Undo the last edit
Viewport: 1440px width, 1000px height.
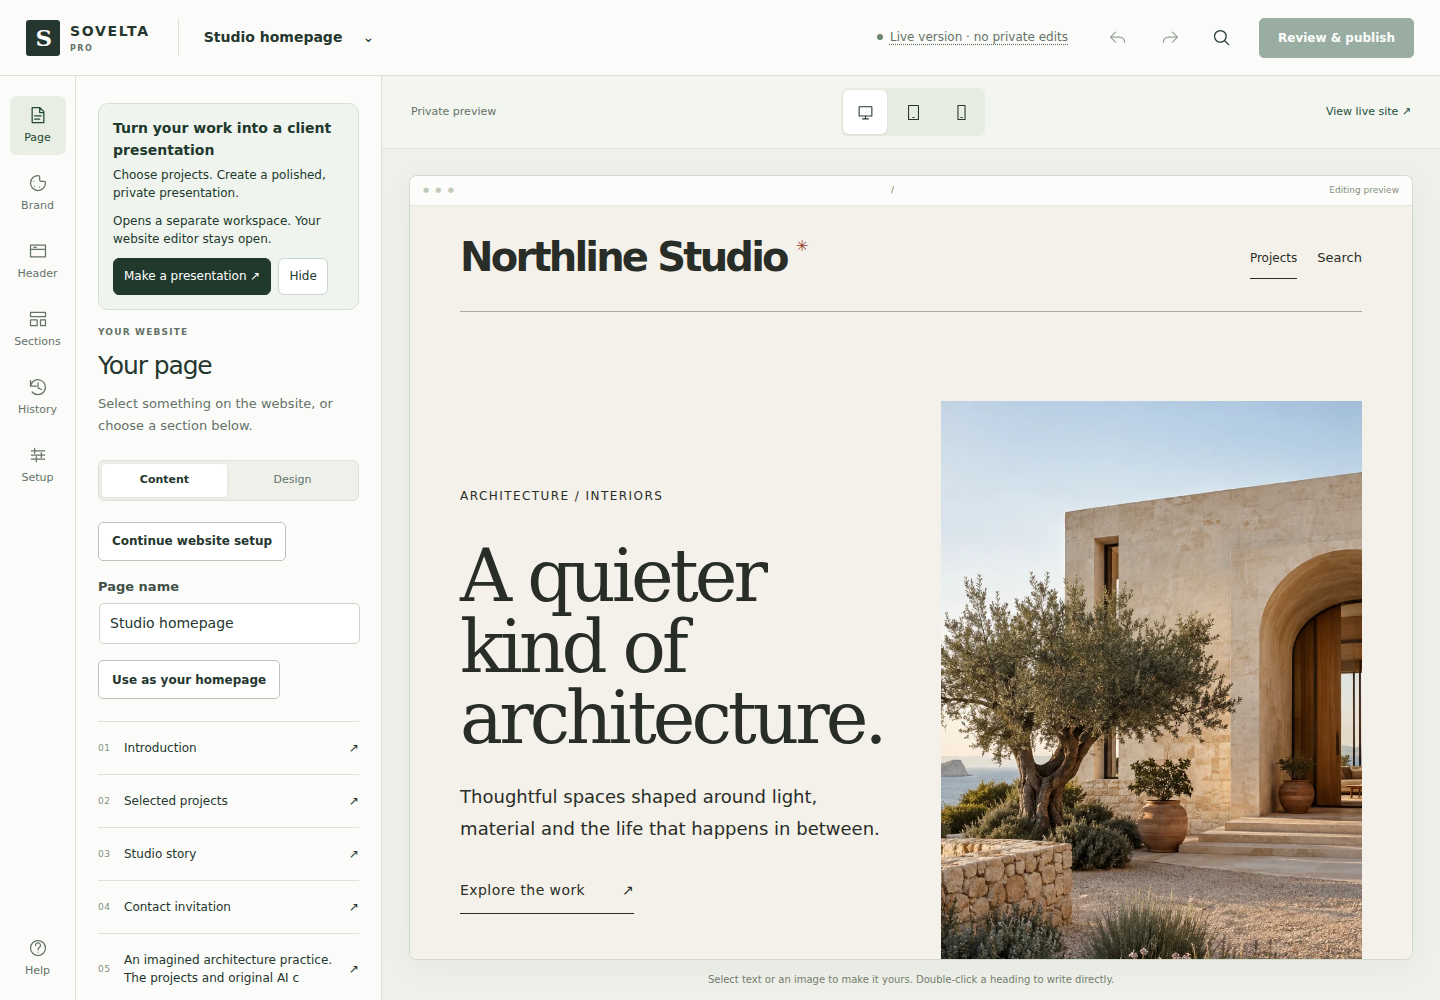point(1118,38)
